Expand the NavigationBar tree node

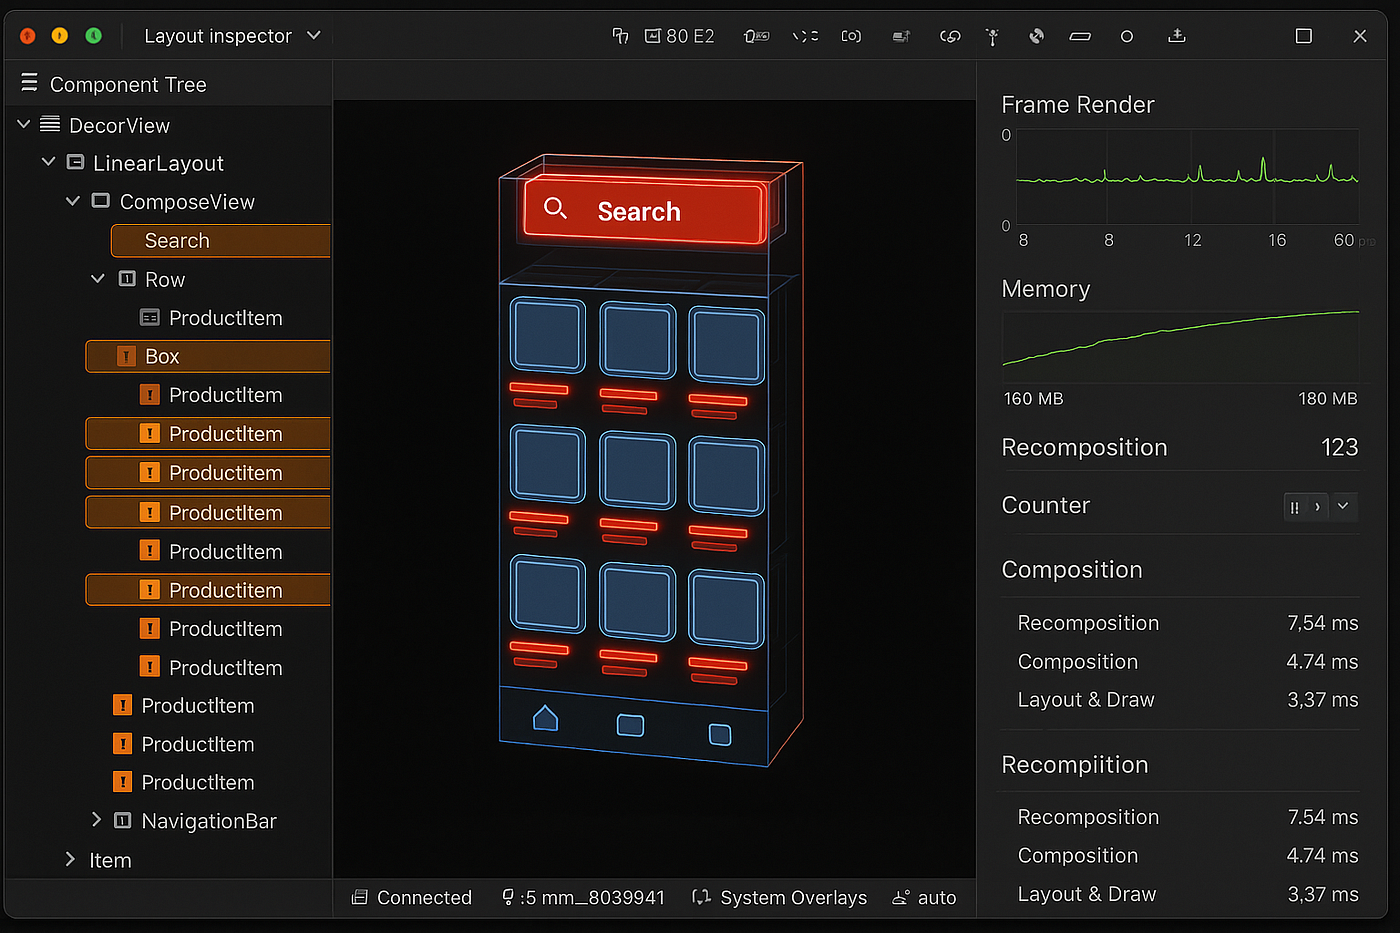pyautogui.click(x=97, y=820)
